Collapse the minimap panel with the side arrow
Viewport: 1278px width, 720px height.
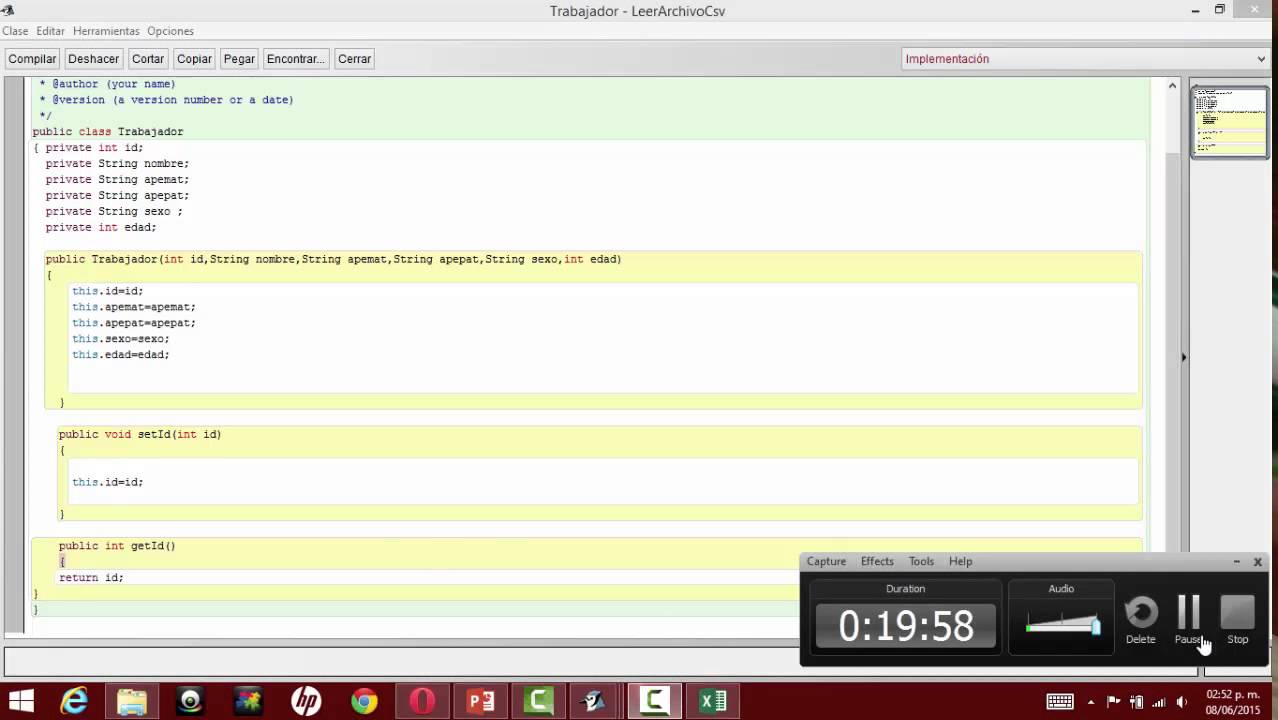tap(1183, 357)
